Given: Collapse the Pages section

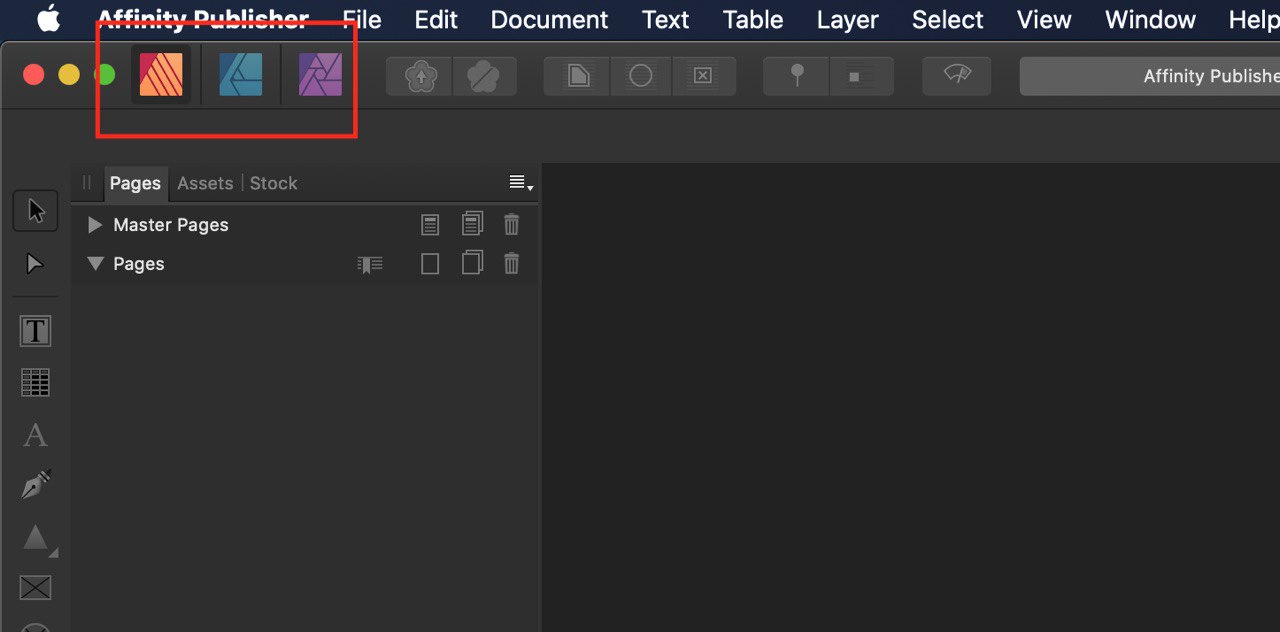Looking at the screenshot, I should pos(95,264).
